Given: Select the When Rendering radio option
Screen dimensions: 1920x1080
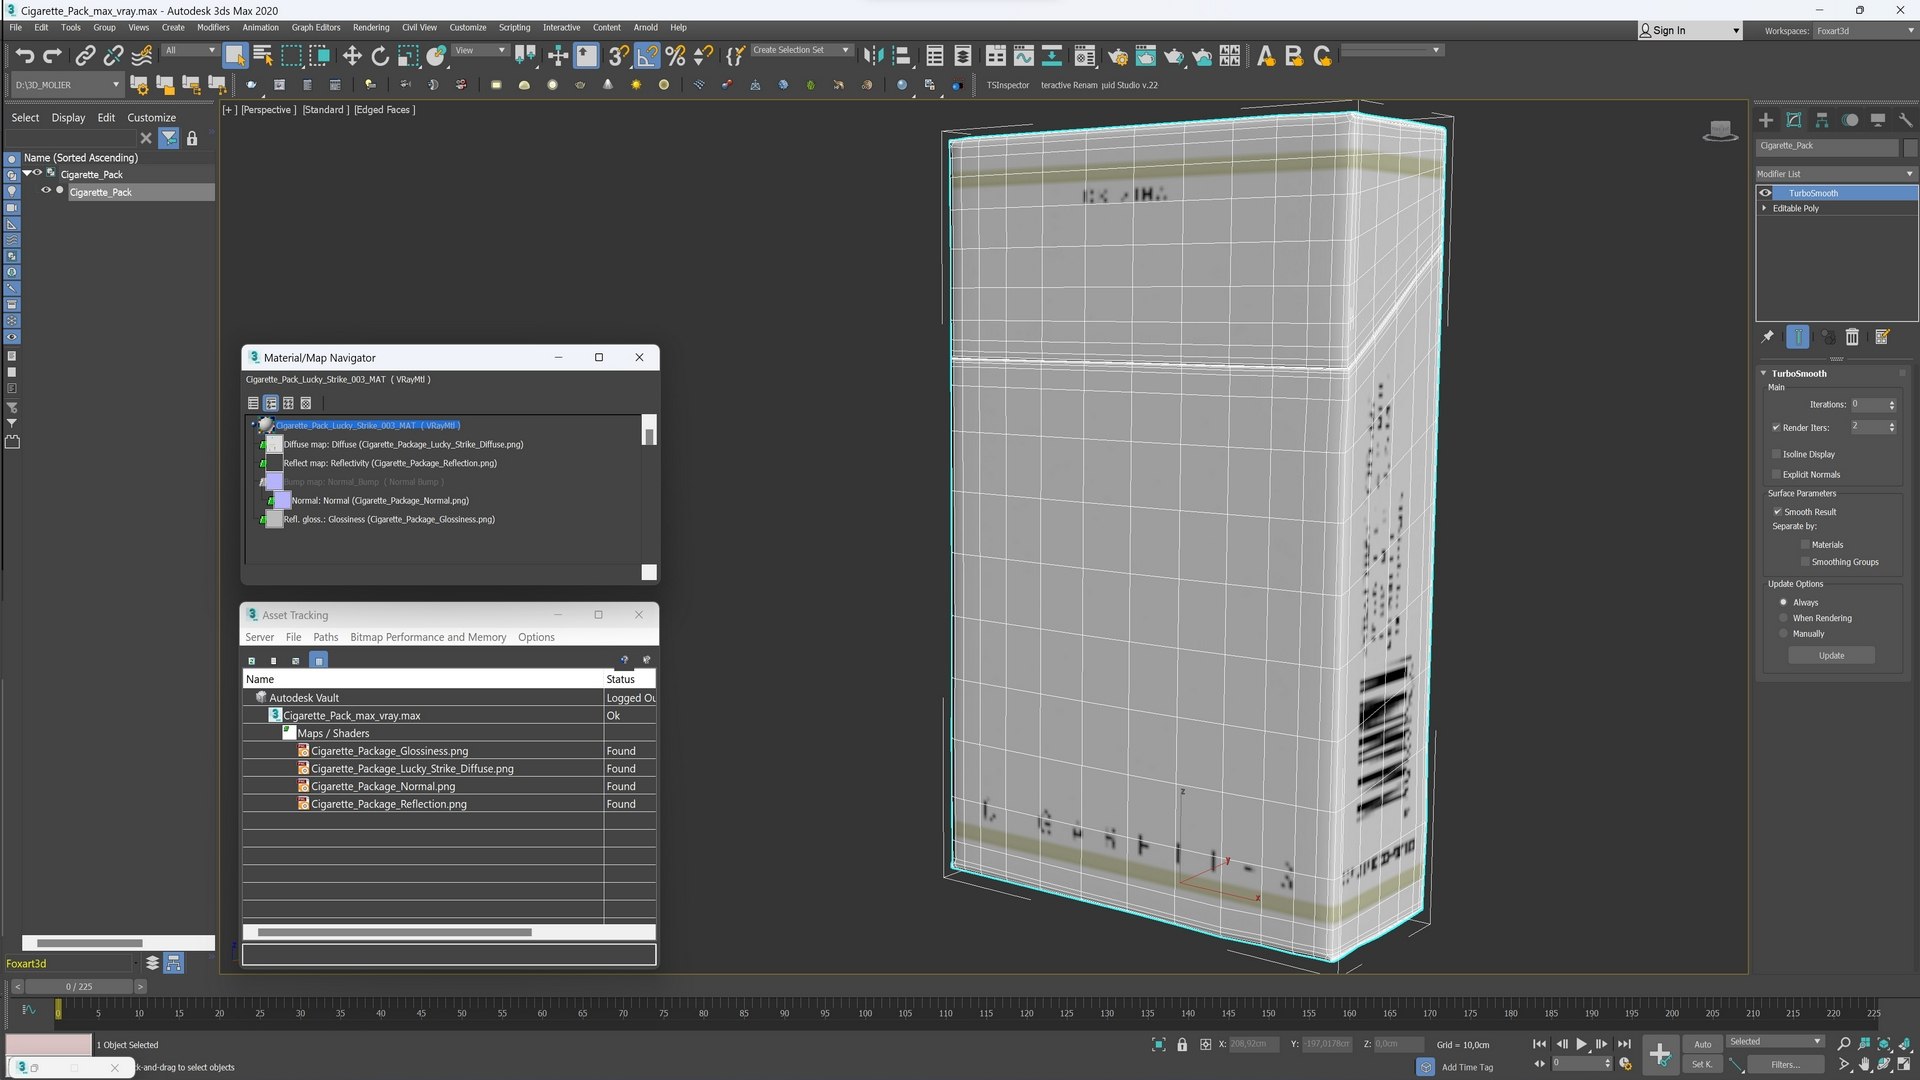Looking at the screenshot, I should coord(1783,618).
